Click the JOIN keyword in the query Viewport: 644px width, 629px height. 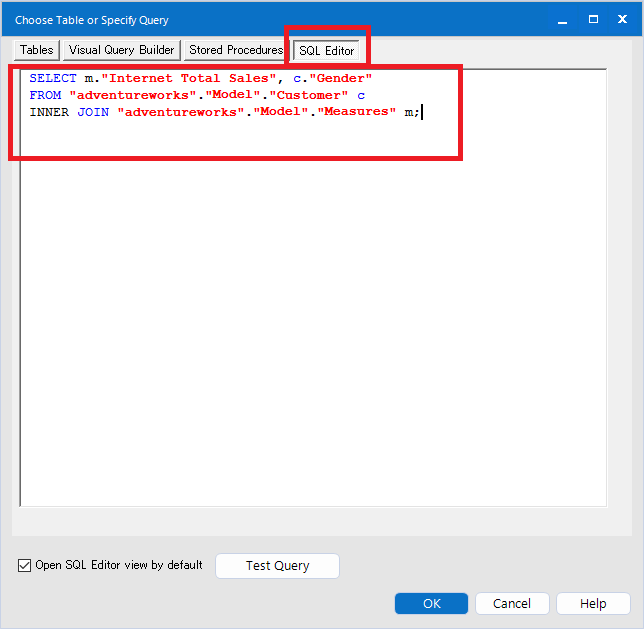click(x=93, y=112)
